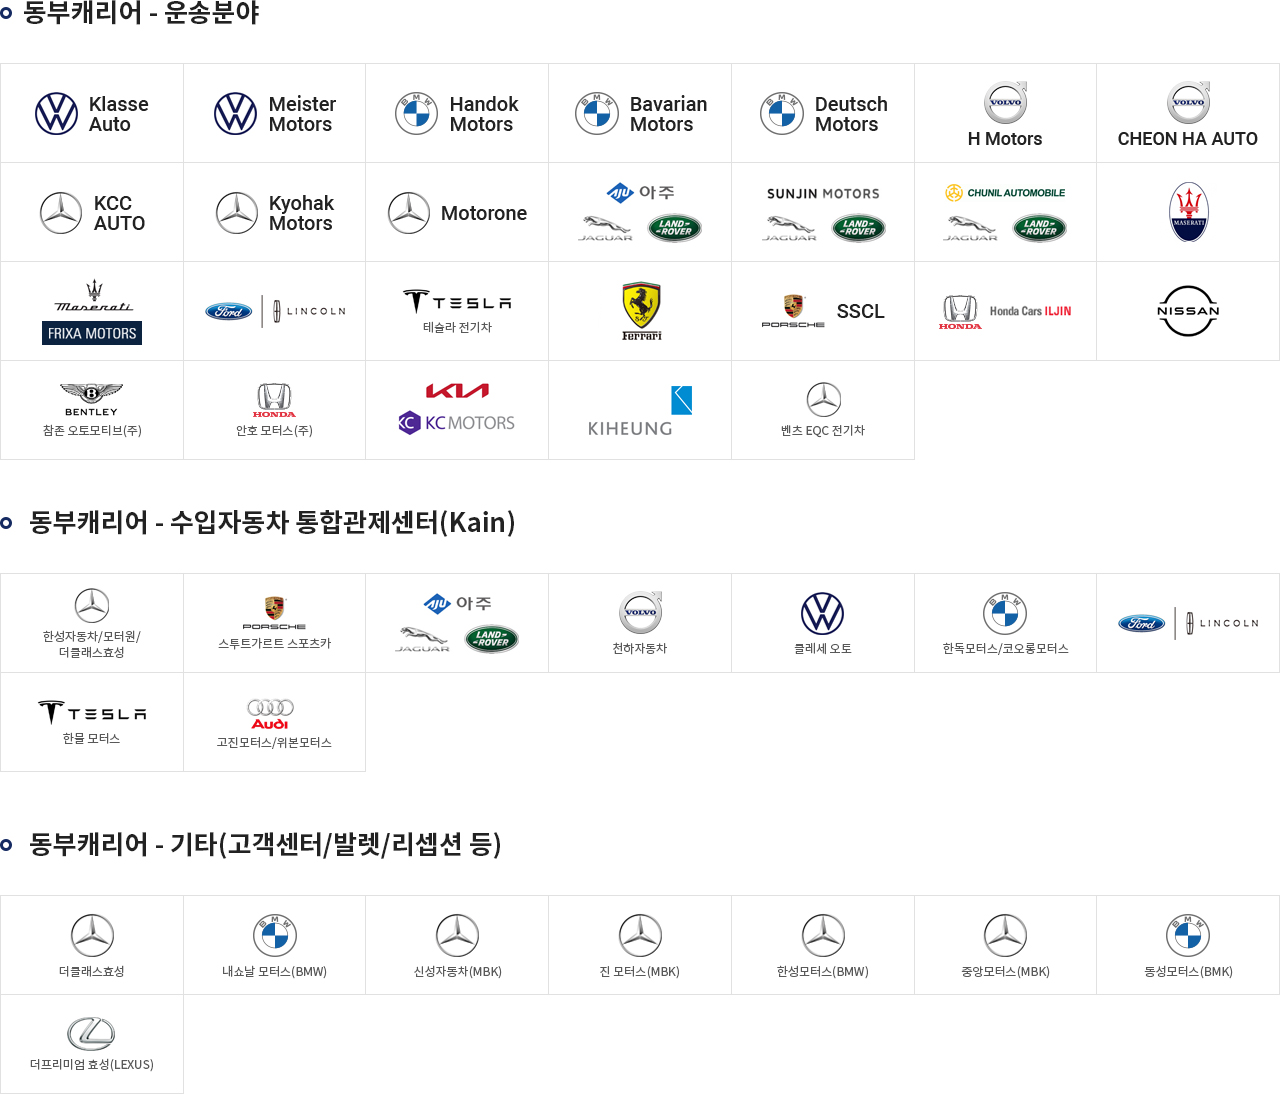Viewport: 1280px width, 1094px height.
Task: Click the KIHEUNG logo
Action: tap(640, 411)
